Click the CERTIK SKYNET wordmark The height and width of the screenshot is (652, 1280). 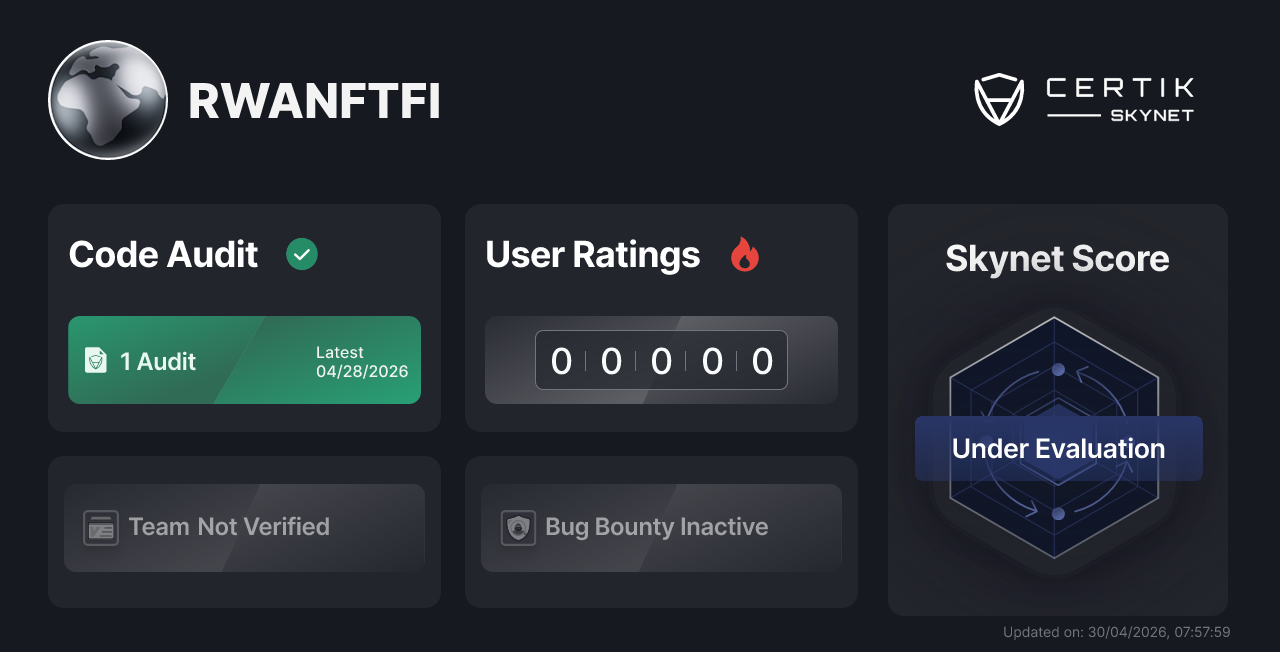tap(1120, 100)
